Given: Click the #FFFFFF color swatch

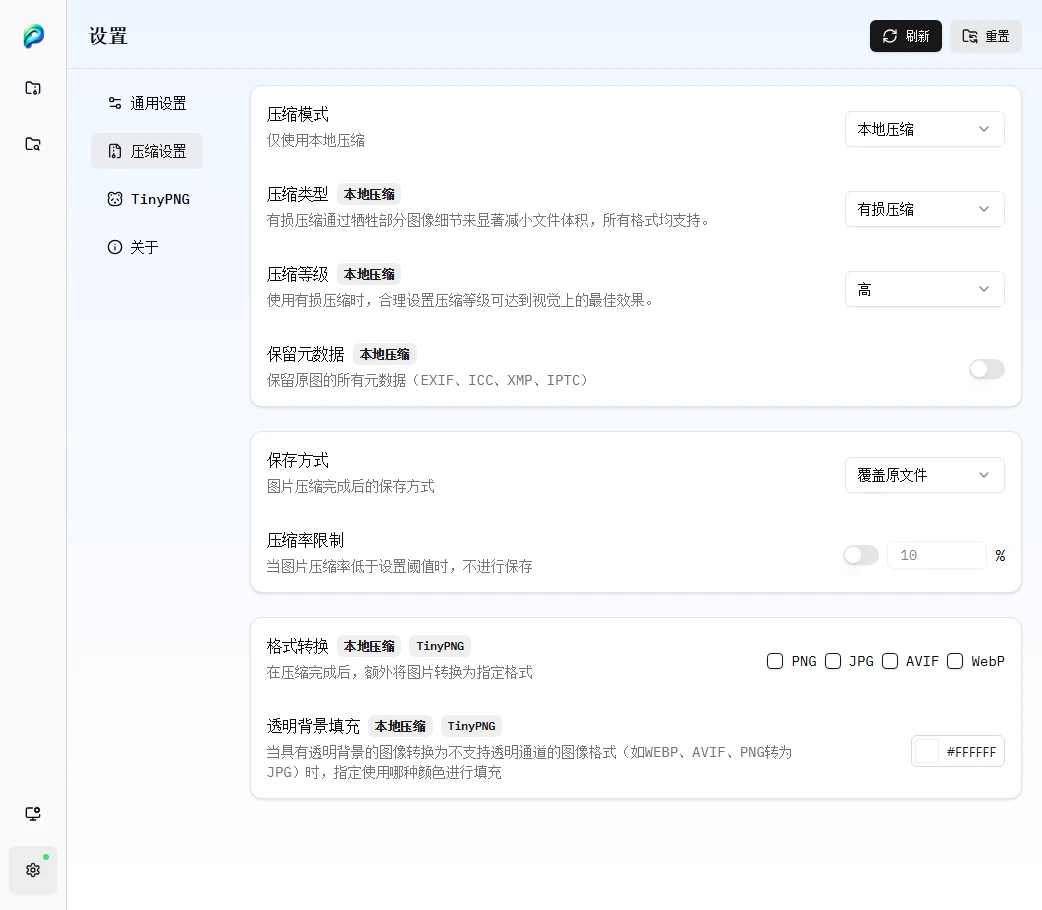Looking at the screenshot, I should click(x=928, y=752).
